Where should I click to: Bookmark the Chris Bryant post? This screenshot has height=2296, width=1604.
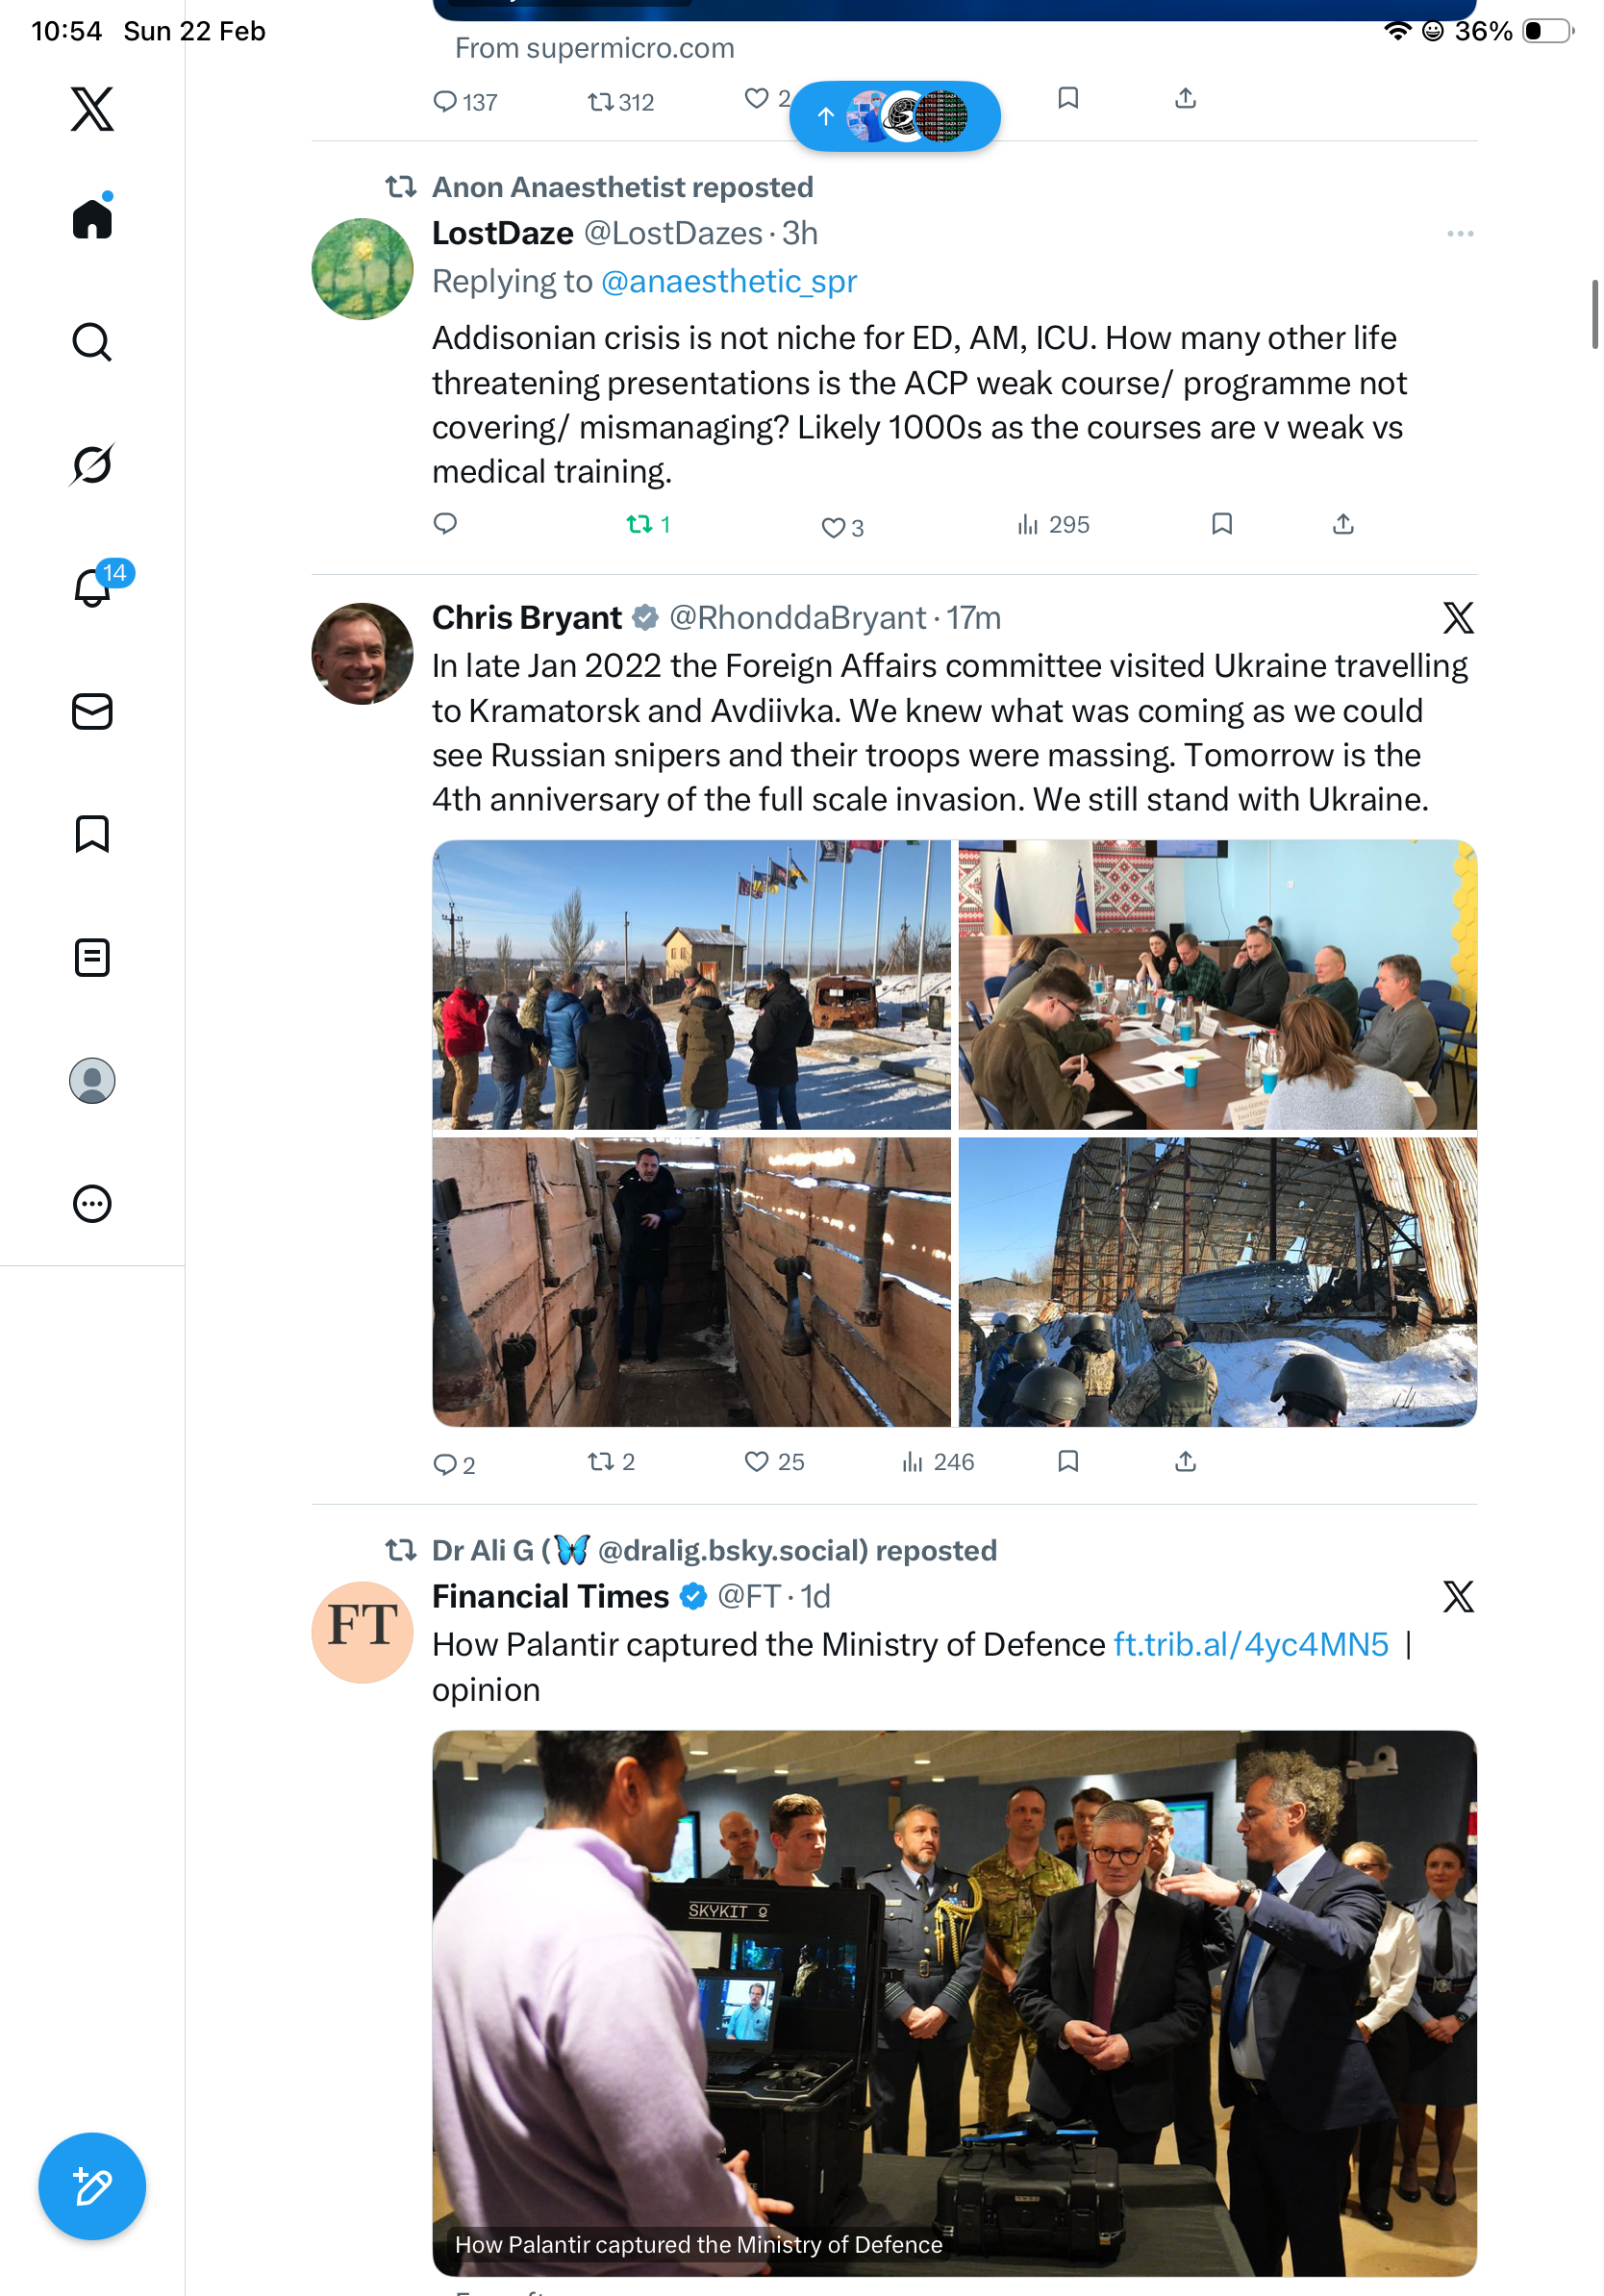(1068, 1461)
